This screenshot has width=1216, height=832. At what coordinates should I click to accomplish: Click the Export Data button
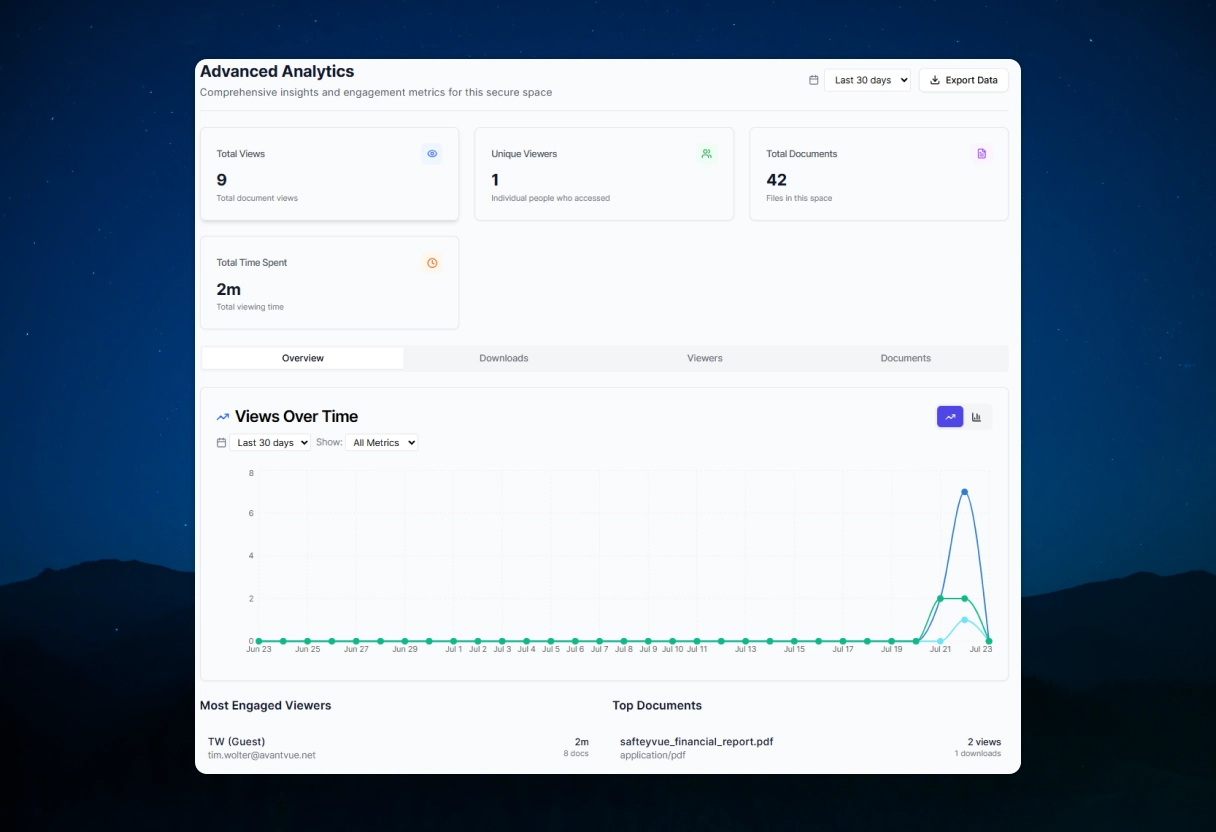(x=963, y=79)
